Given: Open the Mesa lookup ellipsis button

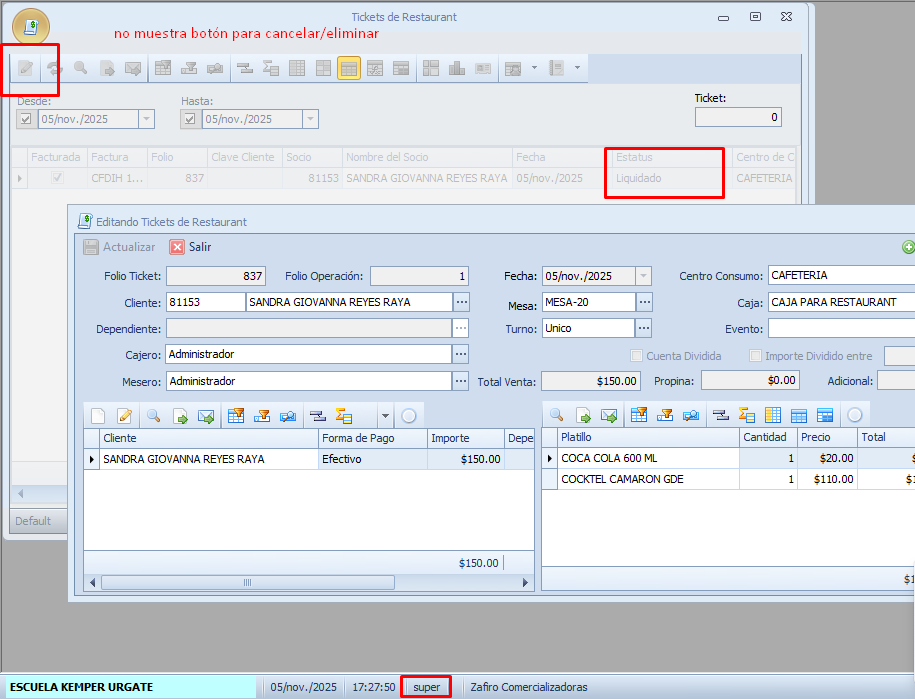Looking at the screenshot, I should (645, 302).
